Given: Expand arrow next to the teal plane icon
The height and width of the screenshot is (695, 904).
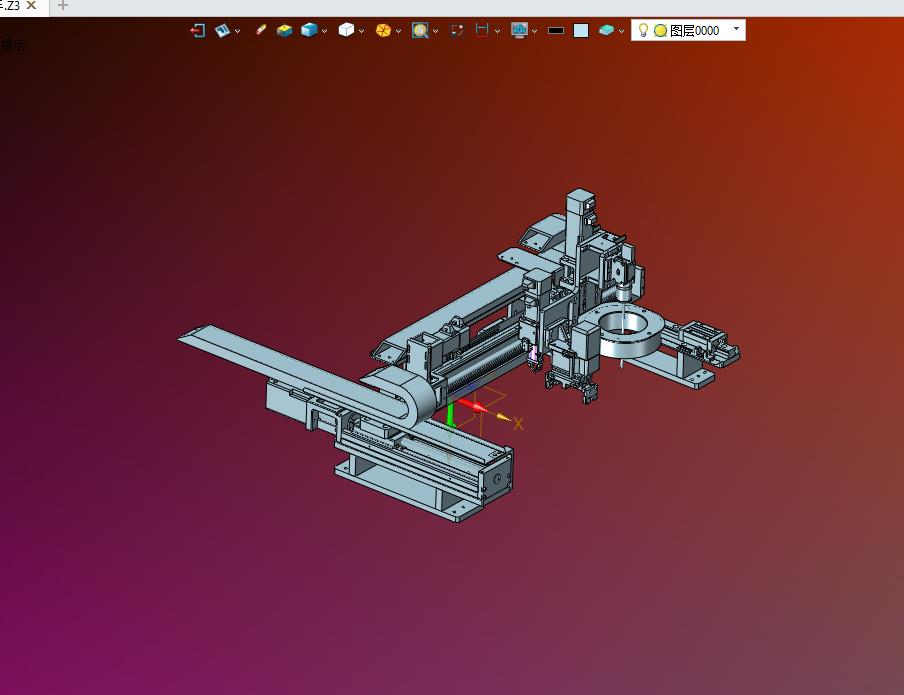Looking at the screenshot, I should coord(621,31).
